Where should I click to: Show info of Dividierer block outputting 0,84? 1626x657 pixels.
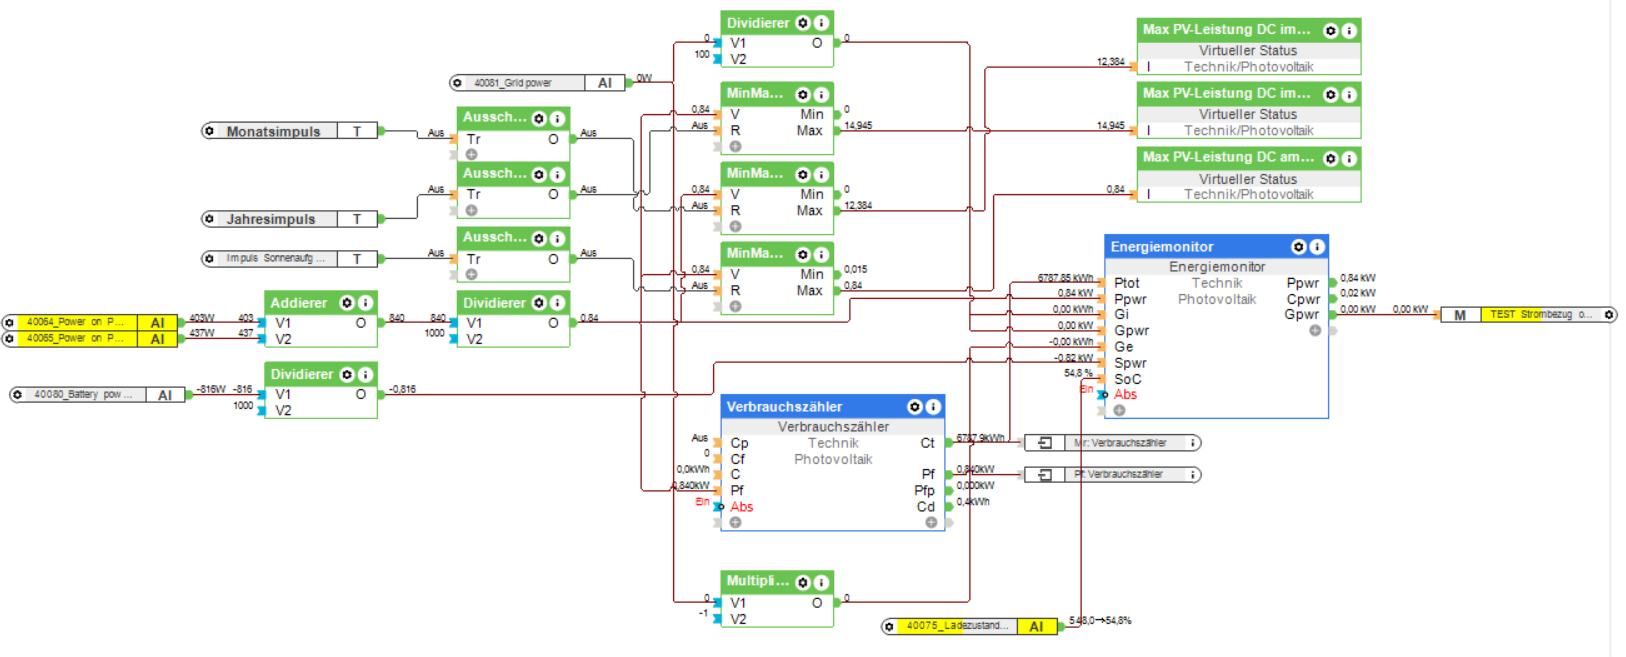tap(557, 303)
